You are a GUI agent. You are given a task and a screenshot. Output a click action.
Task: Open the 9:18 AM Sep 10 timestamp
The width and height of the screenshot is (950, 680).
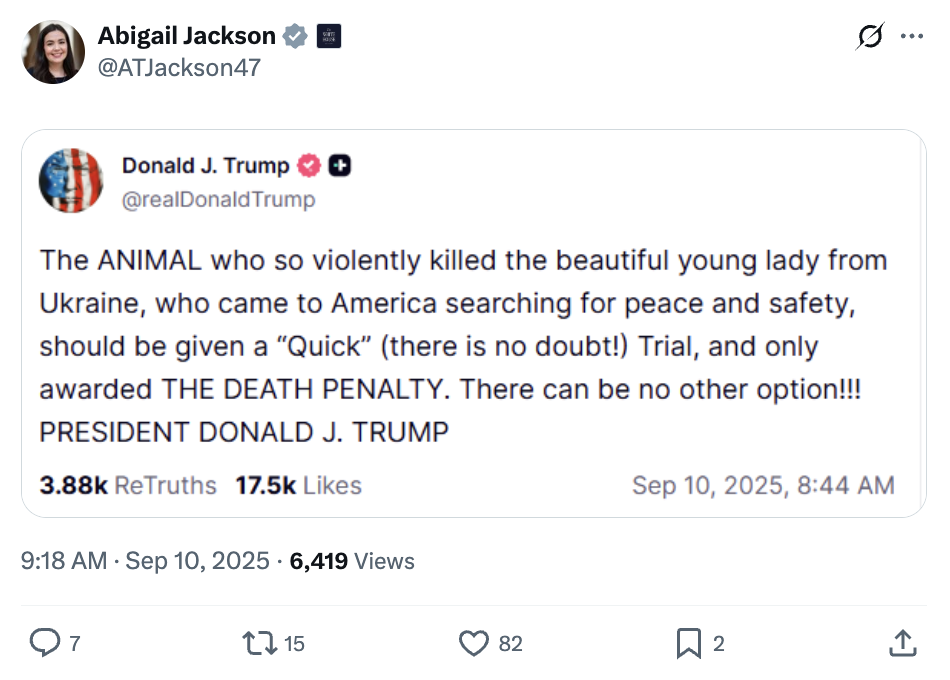(145, 561)
